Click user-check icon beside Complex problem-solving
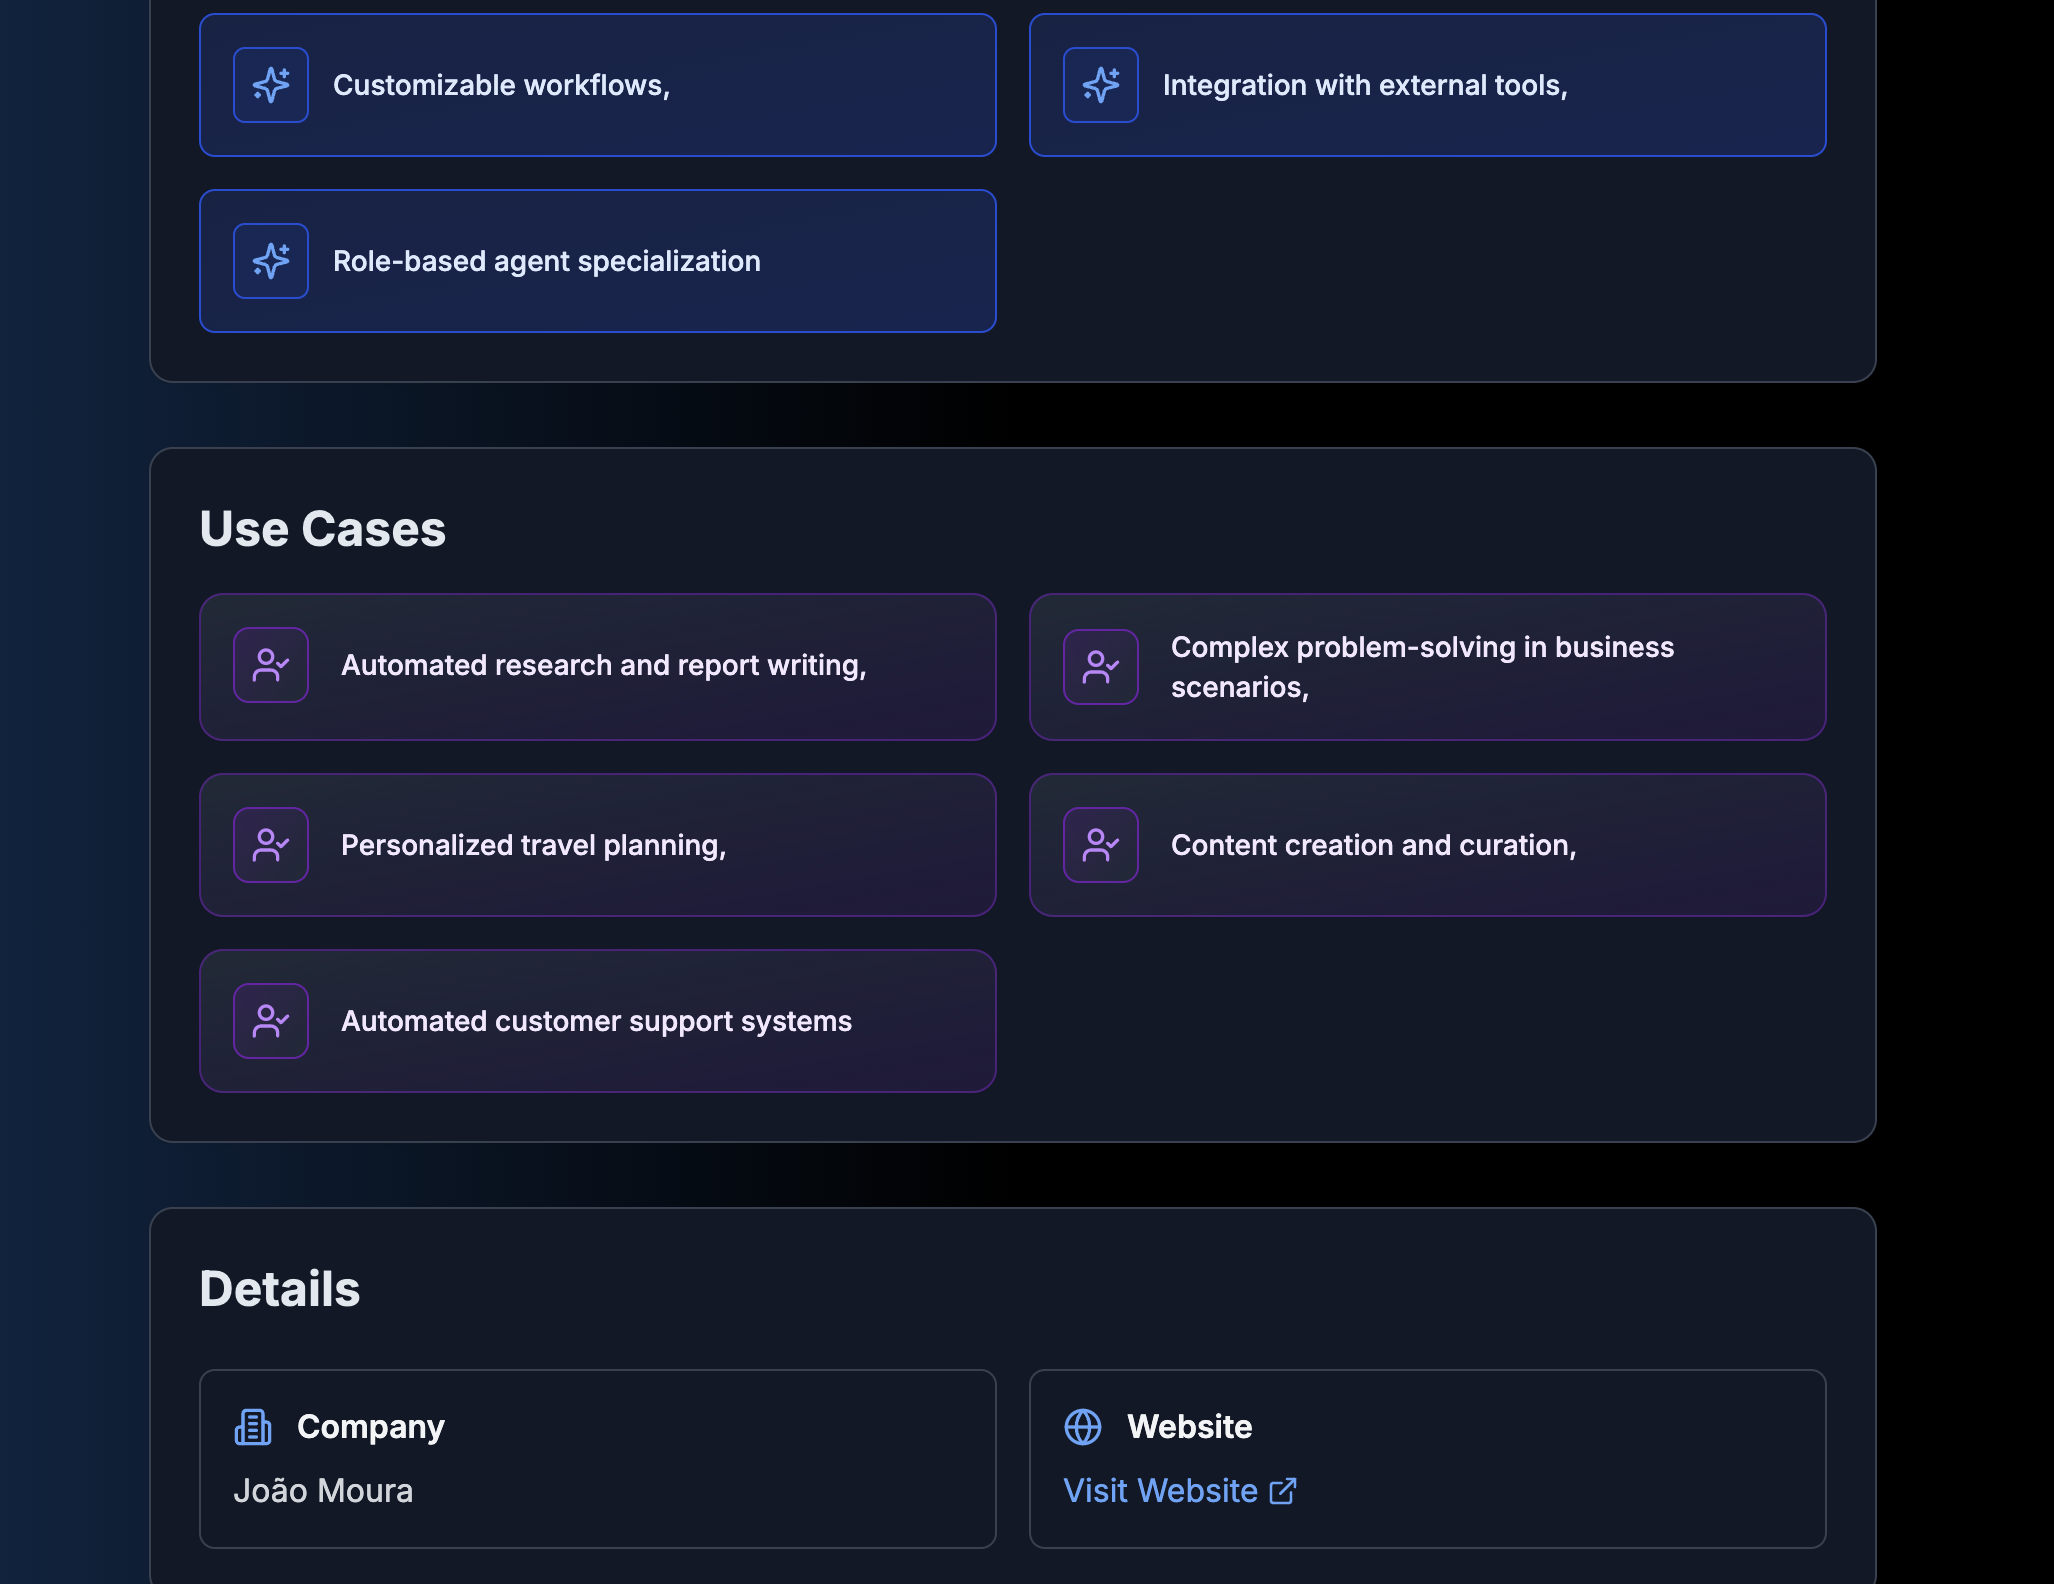The height and width of the screenshot is (1584, 2054). click(1101, 667)
